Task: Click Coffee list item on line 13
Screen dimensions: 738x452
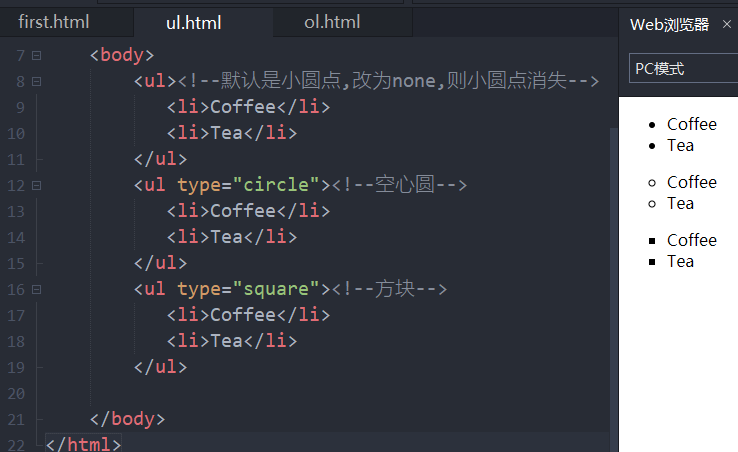Action: 249,211
